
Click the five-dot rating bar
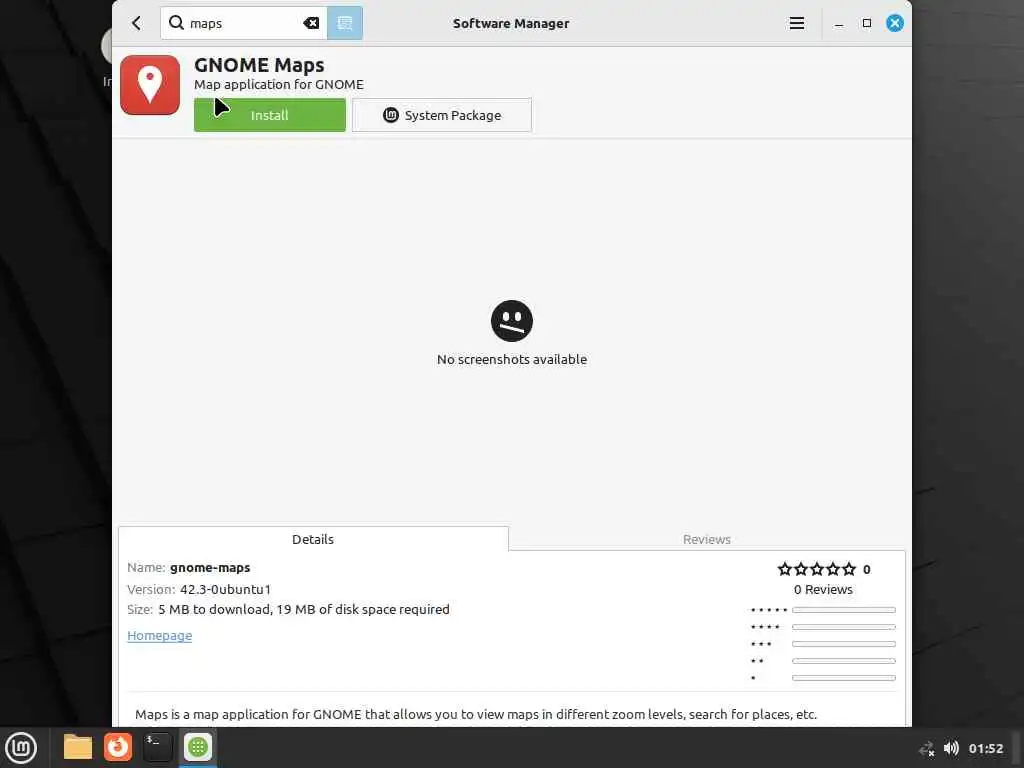[x=844, y=610]
